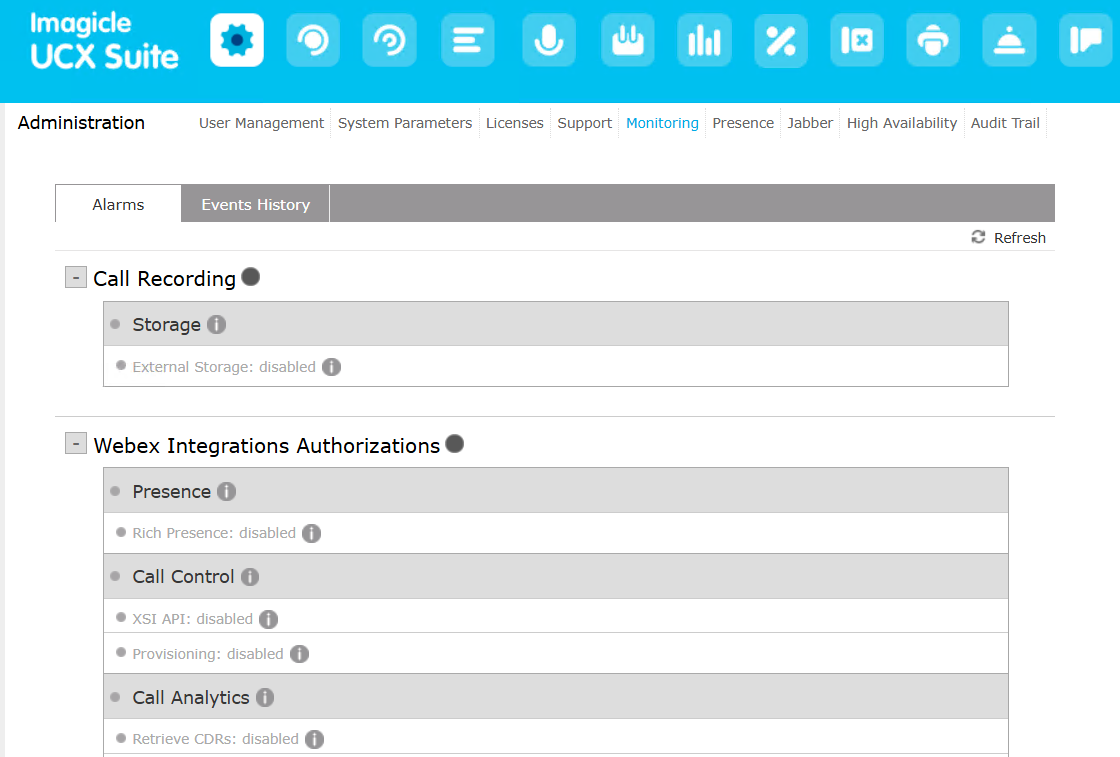This screenshot has height=757, width=1120.
Task: Click the Imagicle UCX Suite logo
Action: [104, 41]
